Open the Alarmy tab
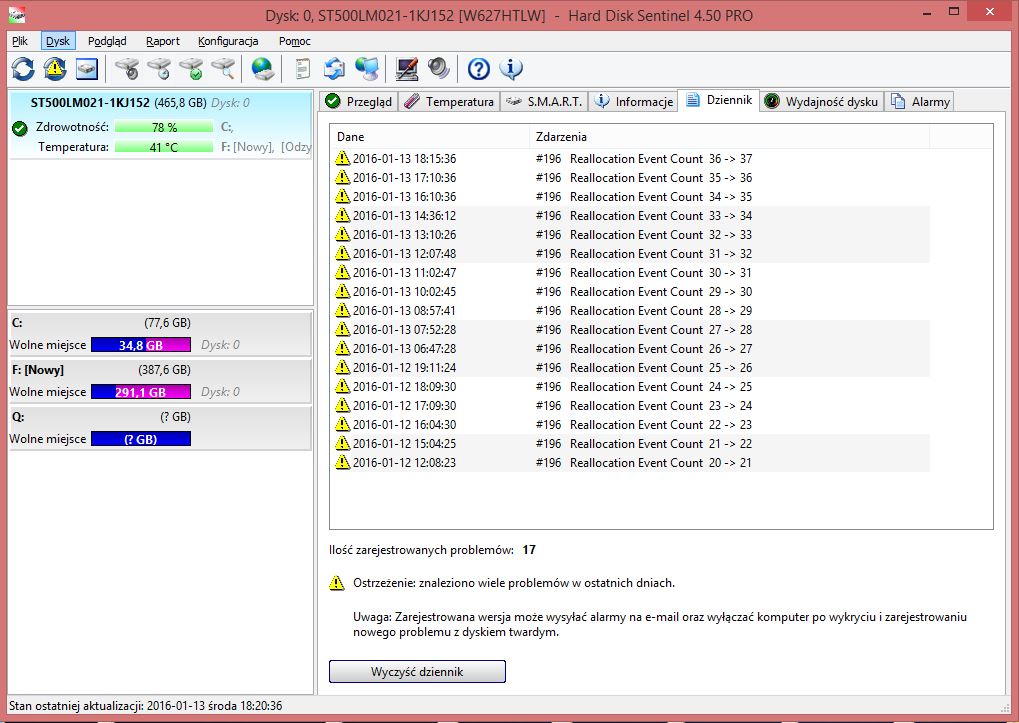 point(920,101)
